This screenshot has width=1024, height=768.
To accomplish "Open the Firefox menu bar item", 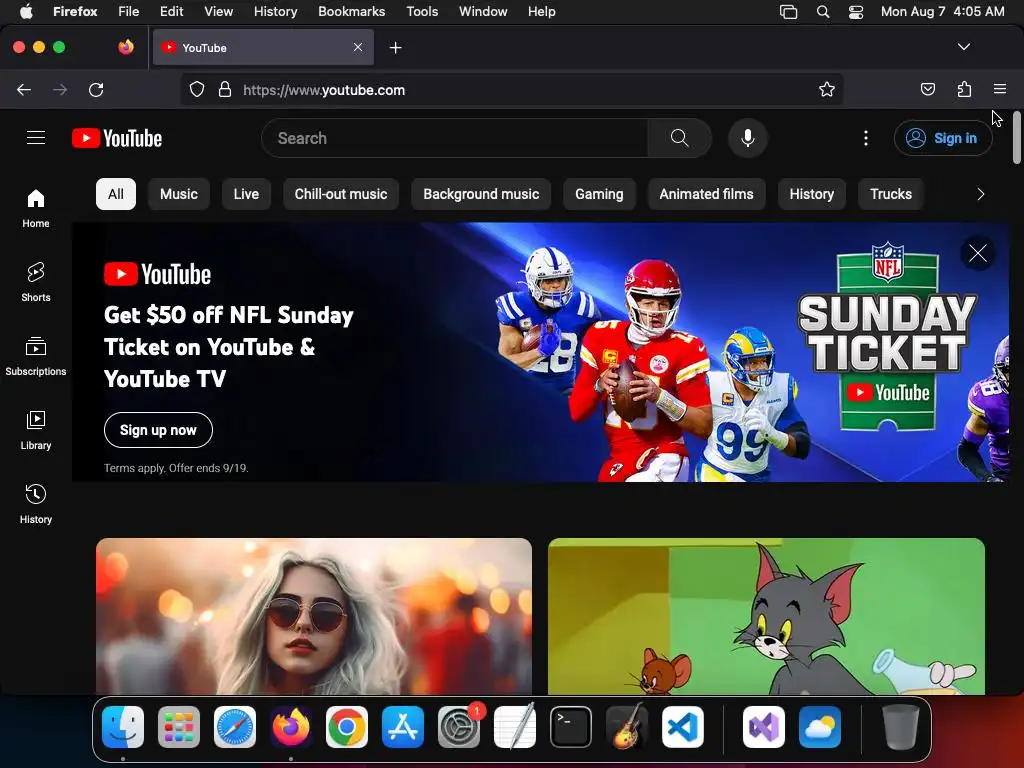I will click(75, 12).
